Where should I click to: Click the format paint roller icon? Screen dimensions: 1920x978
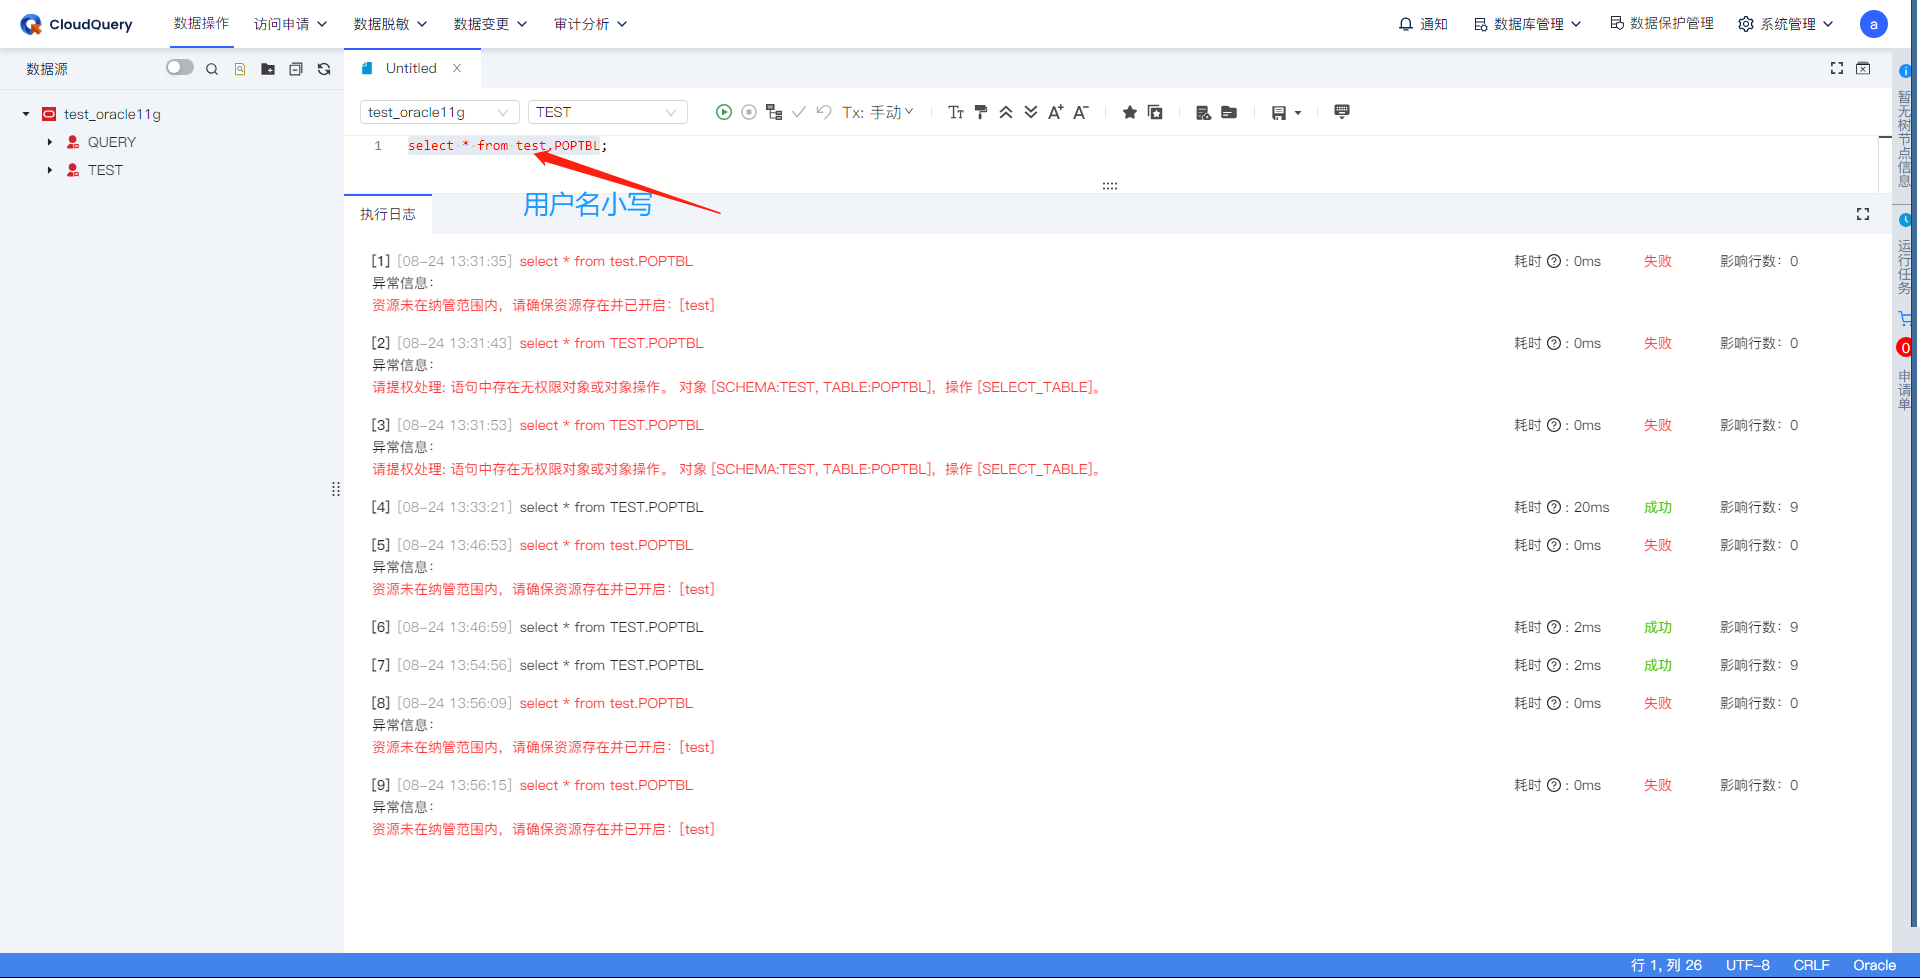(x=981, y=112)
